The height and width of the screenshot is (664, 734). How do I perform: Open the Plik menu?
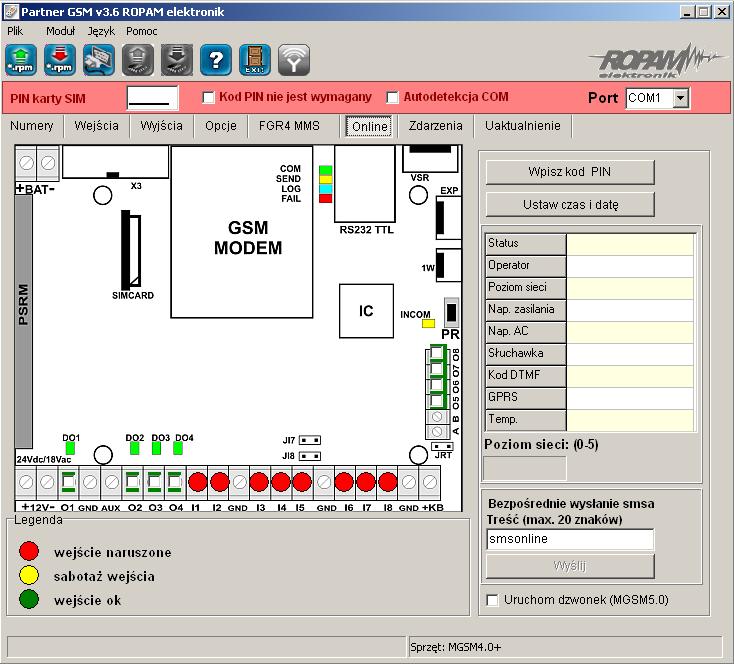tap(15, 31)
